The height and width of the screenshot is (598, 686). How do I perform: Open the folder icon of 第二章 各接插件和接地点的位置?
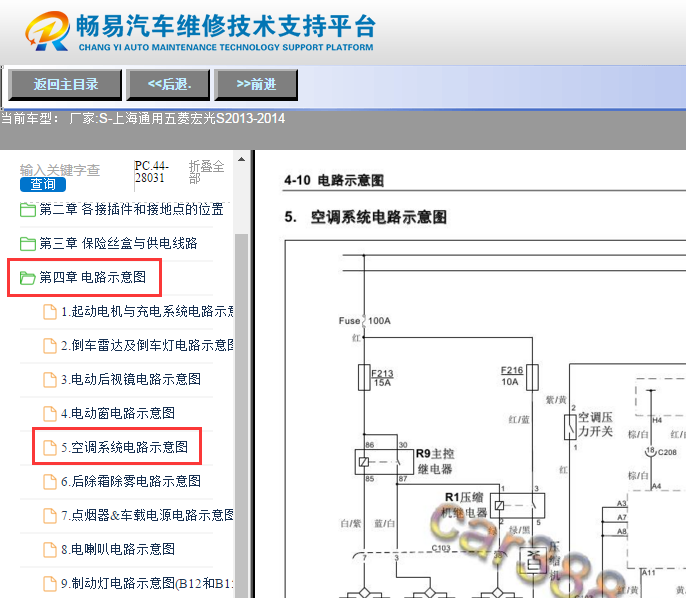coord(28,210)
